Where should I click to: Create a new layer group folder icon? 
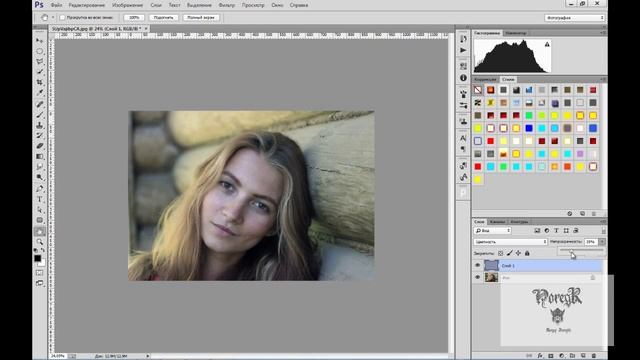click(x=572, y=356)
